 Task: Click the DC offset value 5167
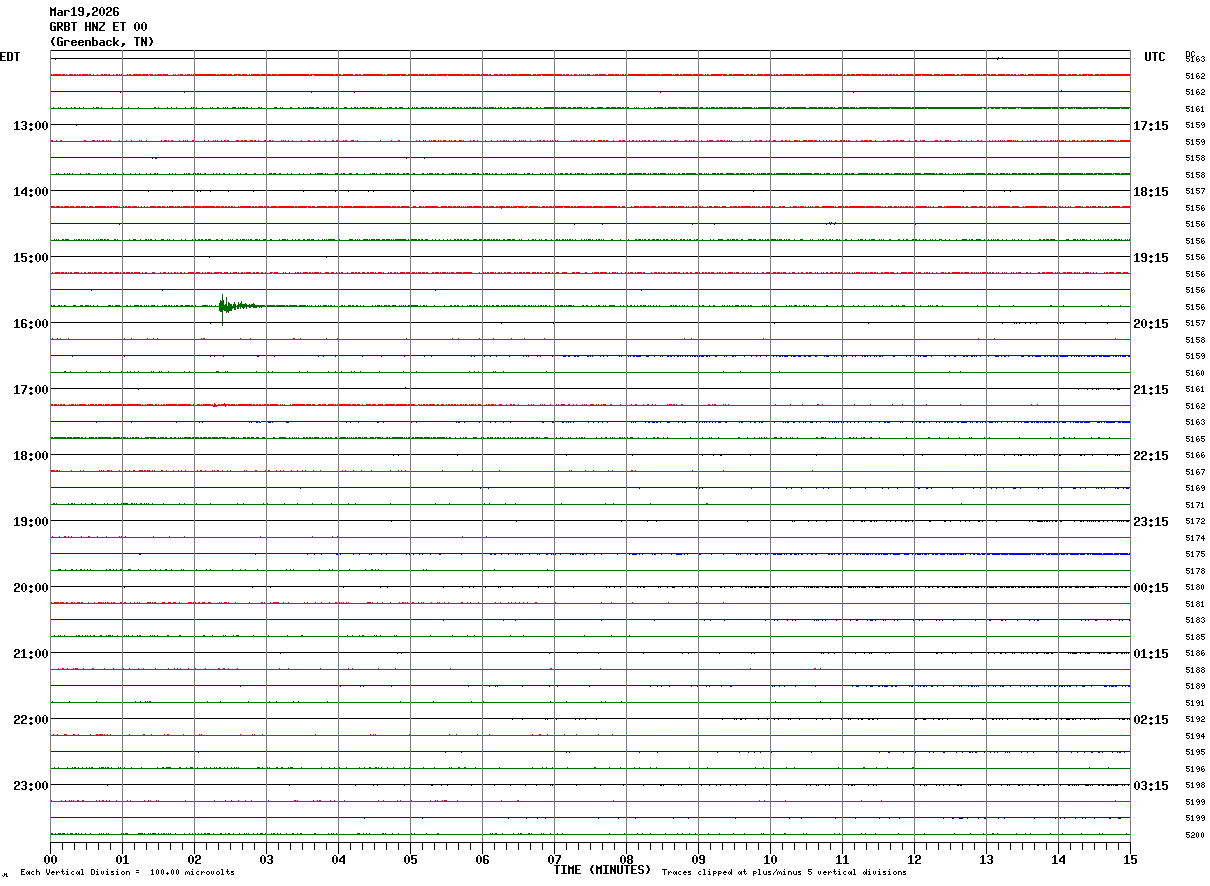1195,472
